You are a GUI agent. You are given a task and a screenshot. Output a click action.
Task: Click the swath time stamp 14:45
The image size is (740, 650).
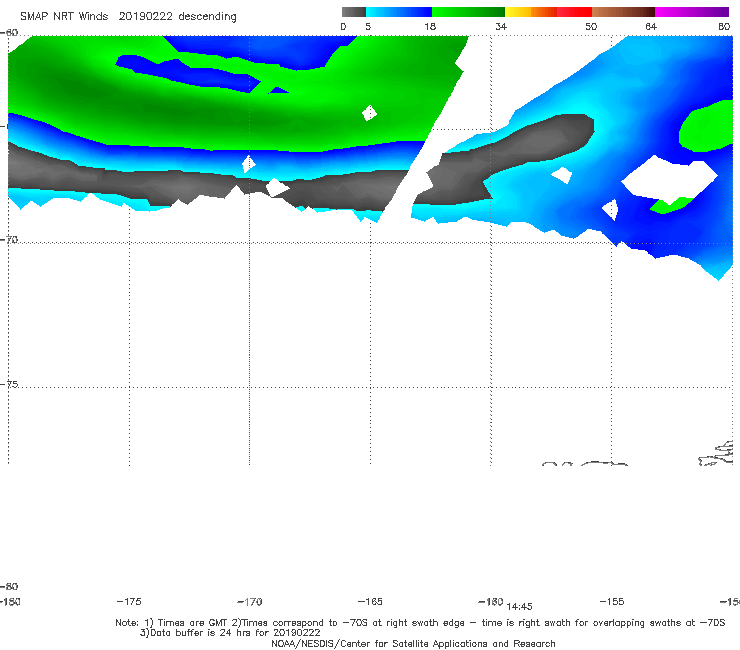[x=519, y=607]
